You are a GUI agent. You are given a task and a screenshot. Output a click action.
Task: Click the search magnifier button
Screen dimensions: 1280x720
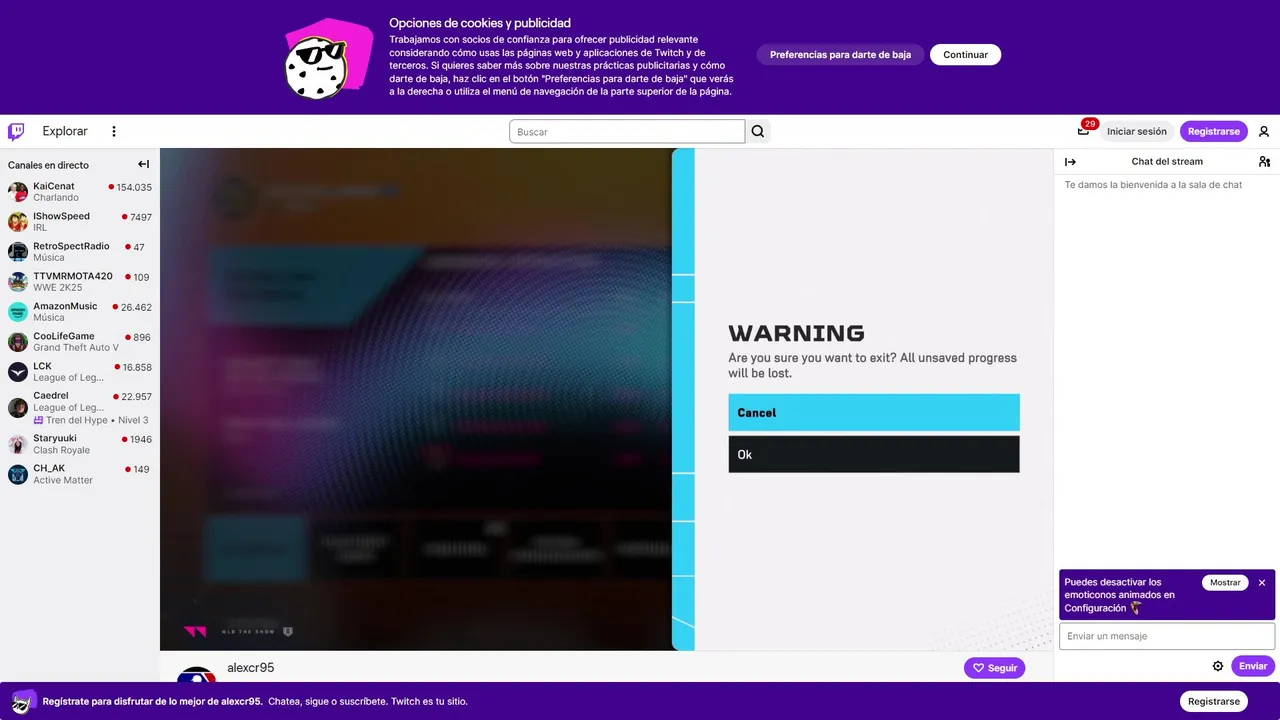(x=758, y=131)
